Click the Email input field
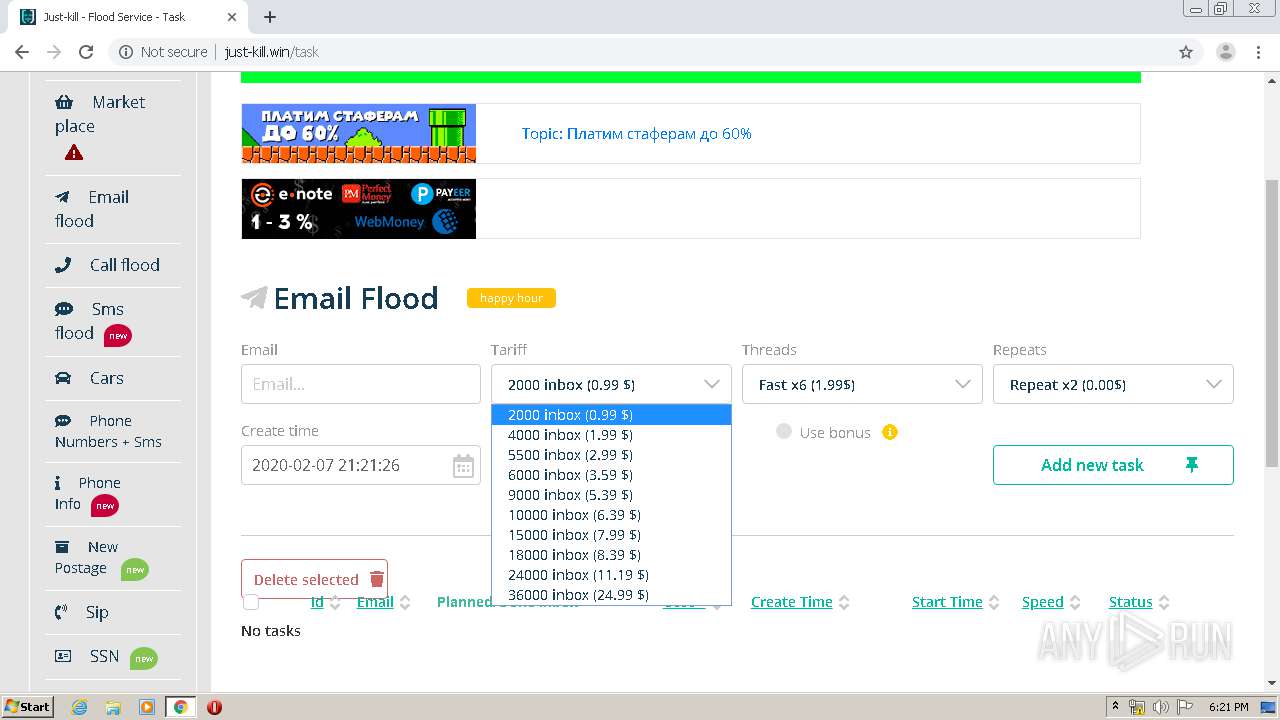Screen dimensions: 1280x720 [x=361, y=384]
